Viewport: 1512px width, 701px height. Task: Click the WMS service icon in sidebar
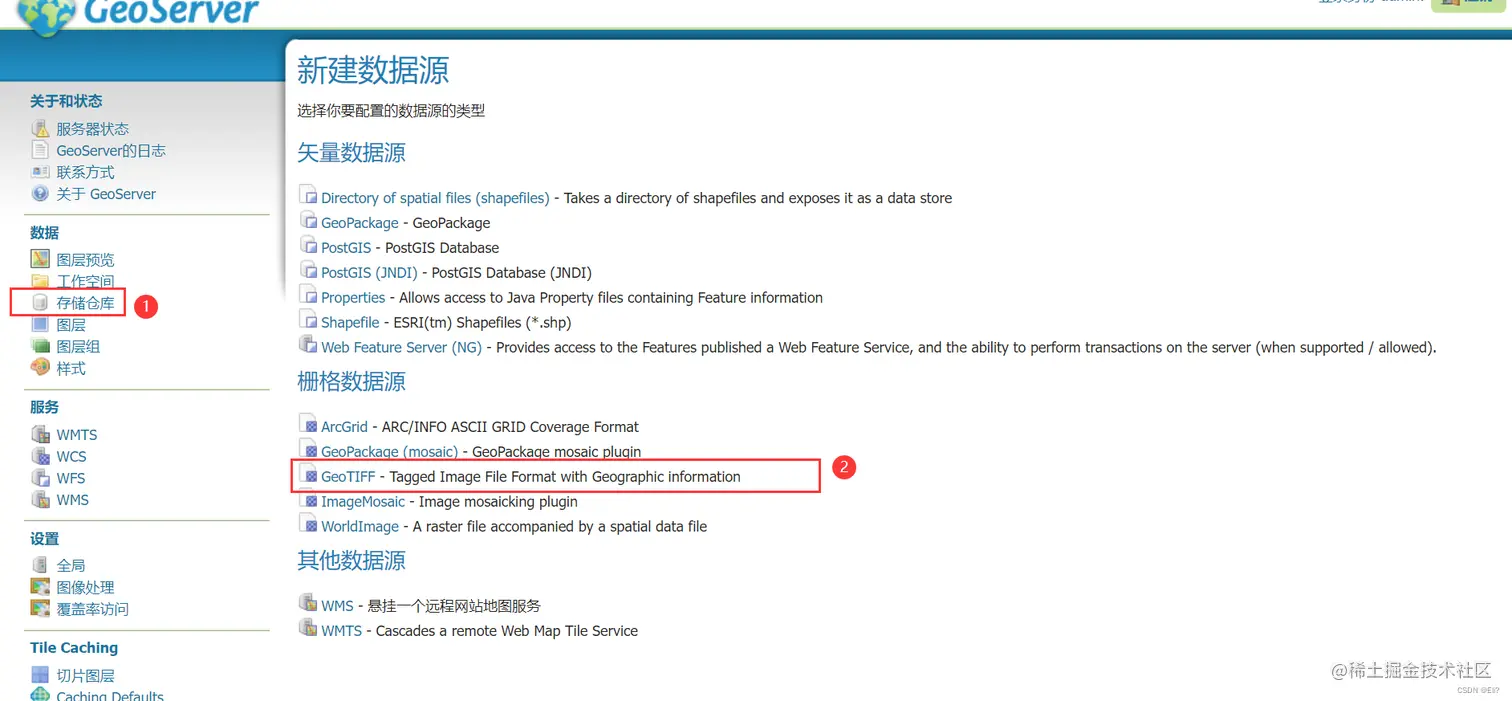pos(40,499)
